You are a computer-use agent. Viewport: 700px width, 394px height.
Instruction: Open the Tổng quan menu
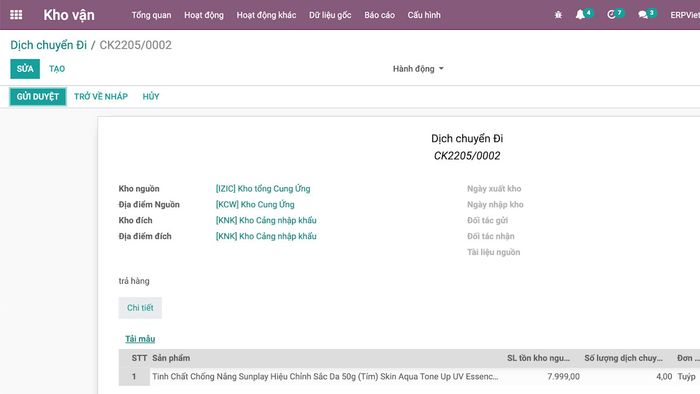point(151,15)
